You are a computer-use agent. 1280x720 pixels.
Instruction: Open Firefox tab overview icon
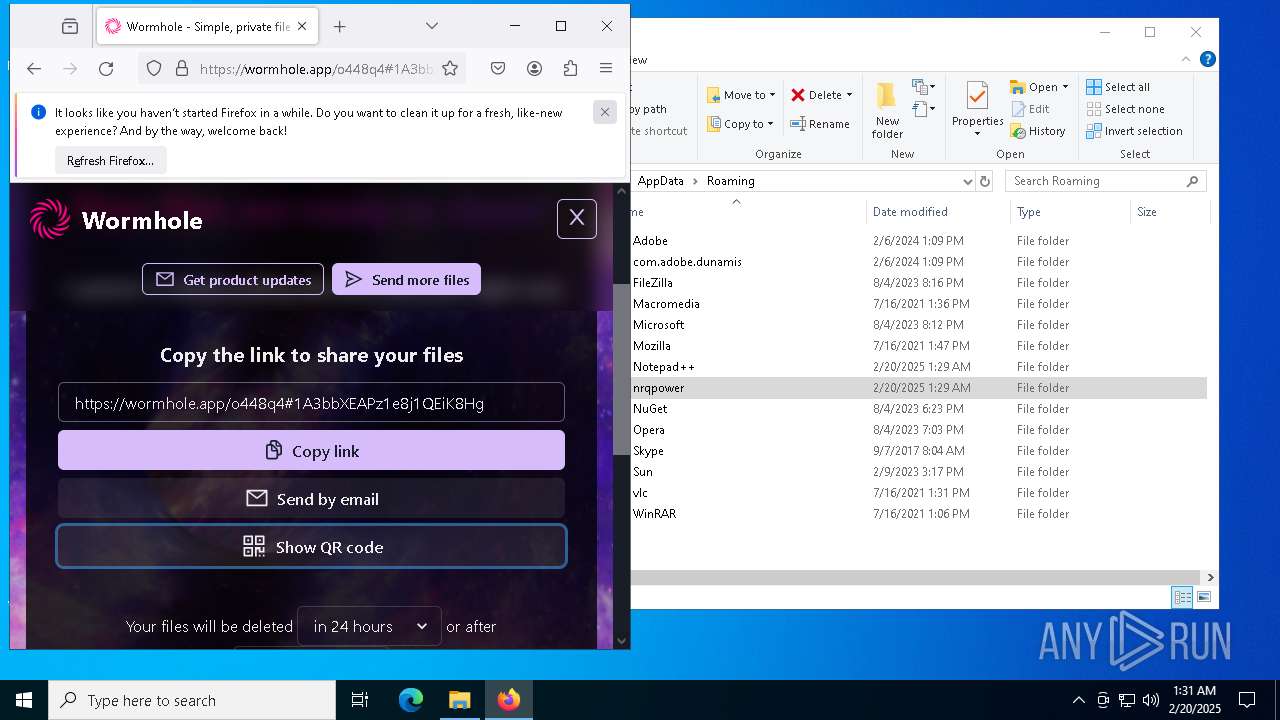[69, 26]
